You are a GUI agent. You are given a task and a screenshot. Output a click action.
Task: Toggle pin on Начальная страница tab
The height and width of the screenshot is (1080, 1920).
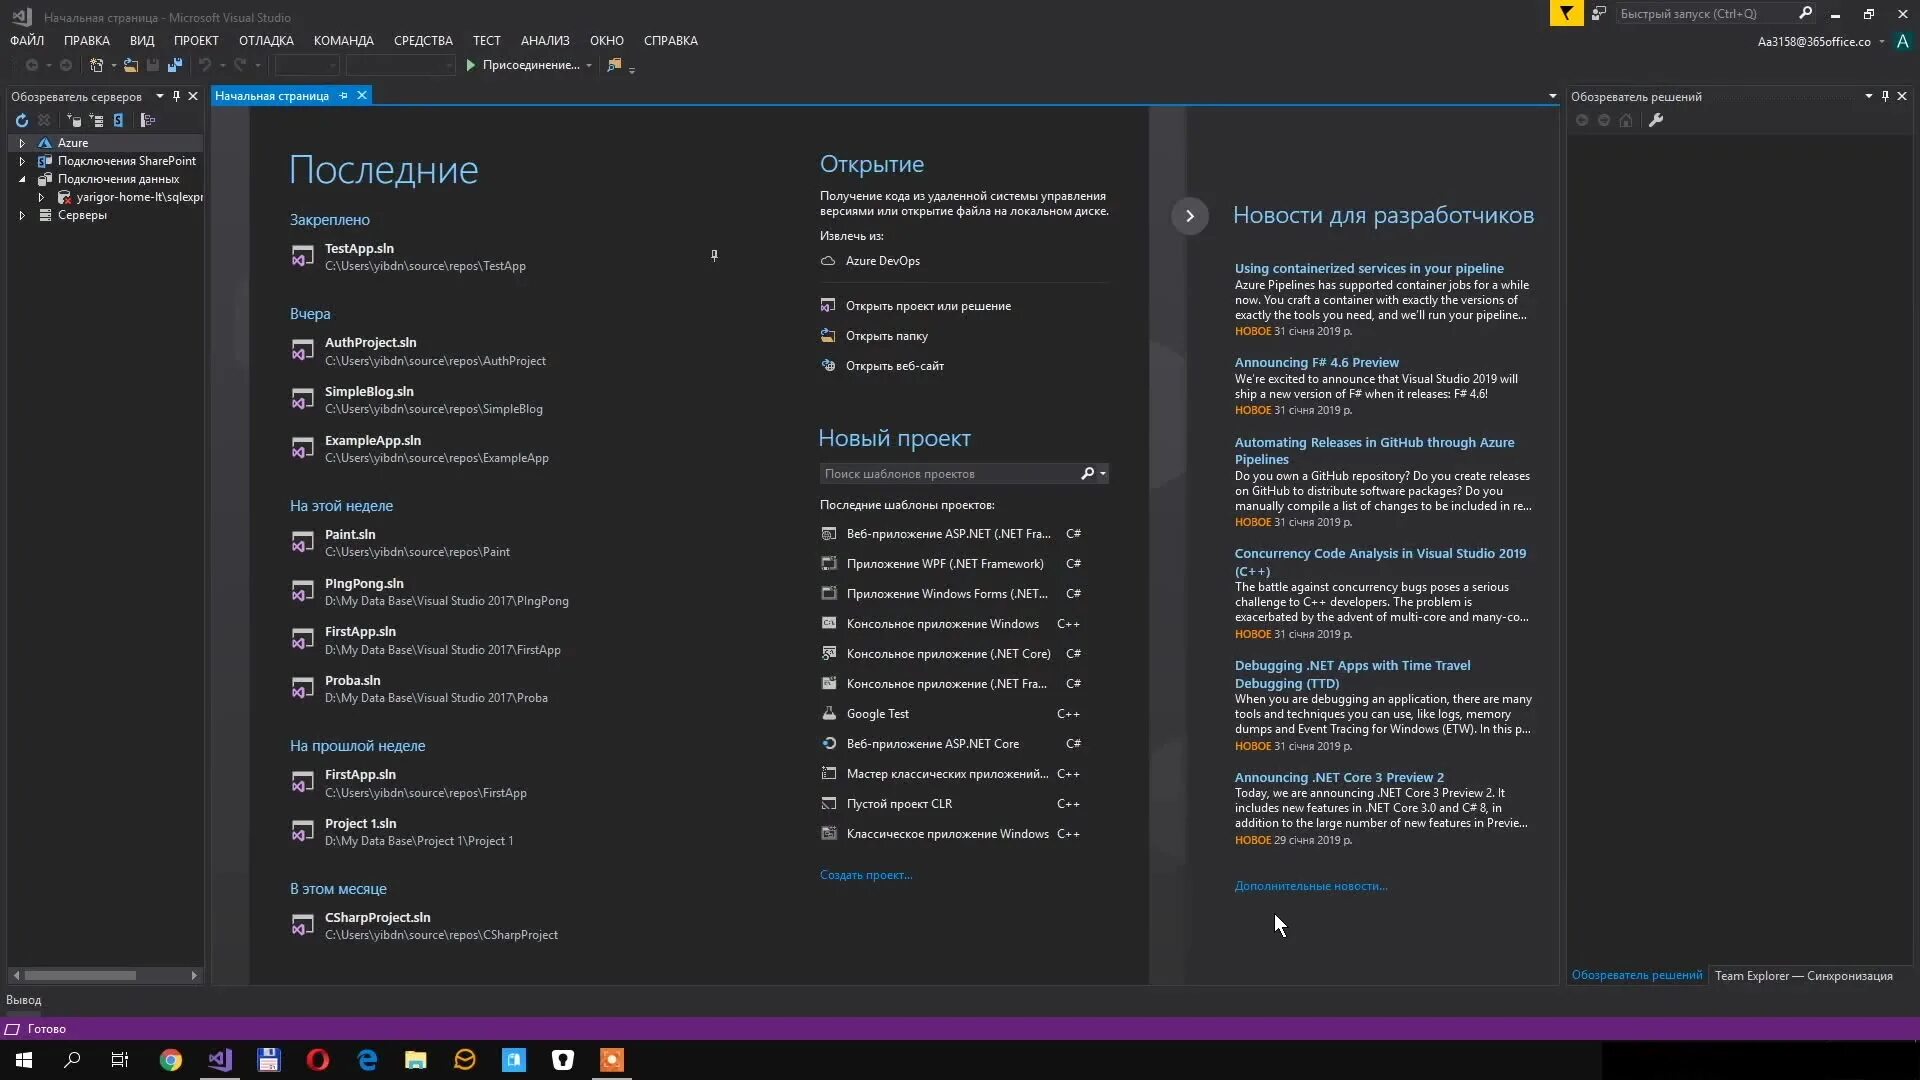point(343,96)
